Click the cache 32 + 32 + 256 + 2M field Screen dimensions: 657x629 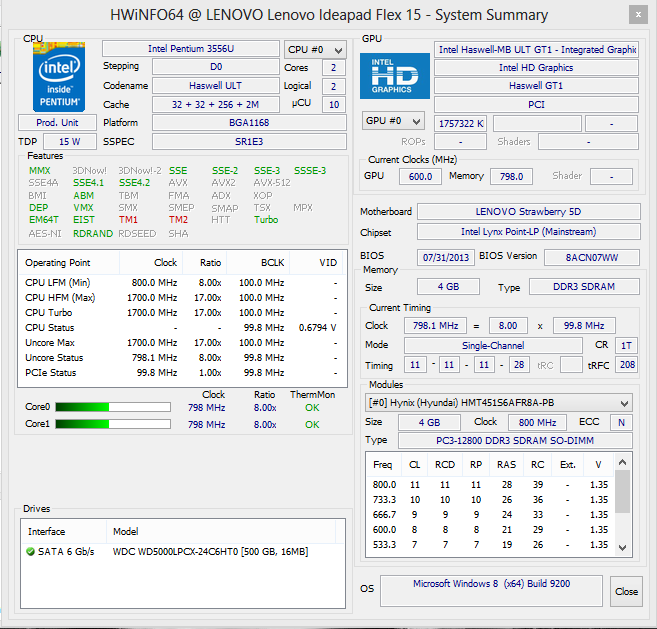click(215, 104)
